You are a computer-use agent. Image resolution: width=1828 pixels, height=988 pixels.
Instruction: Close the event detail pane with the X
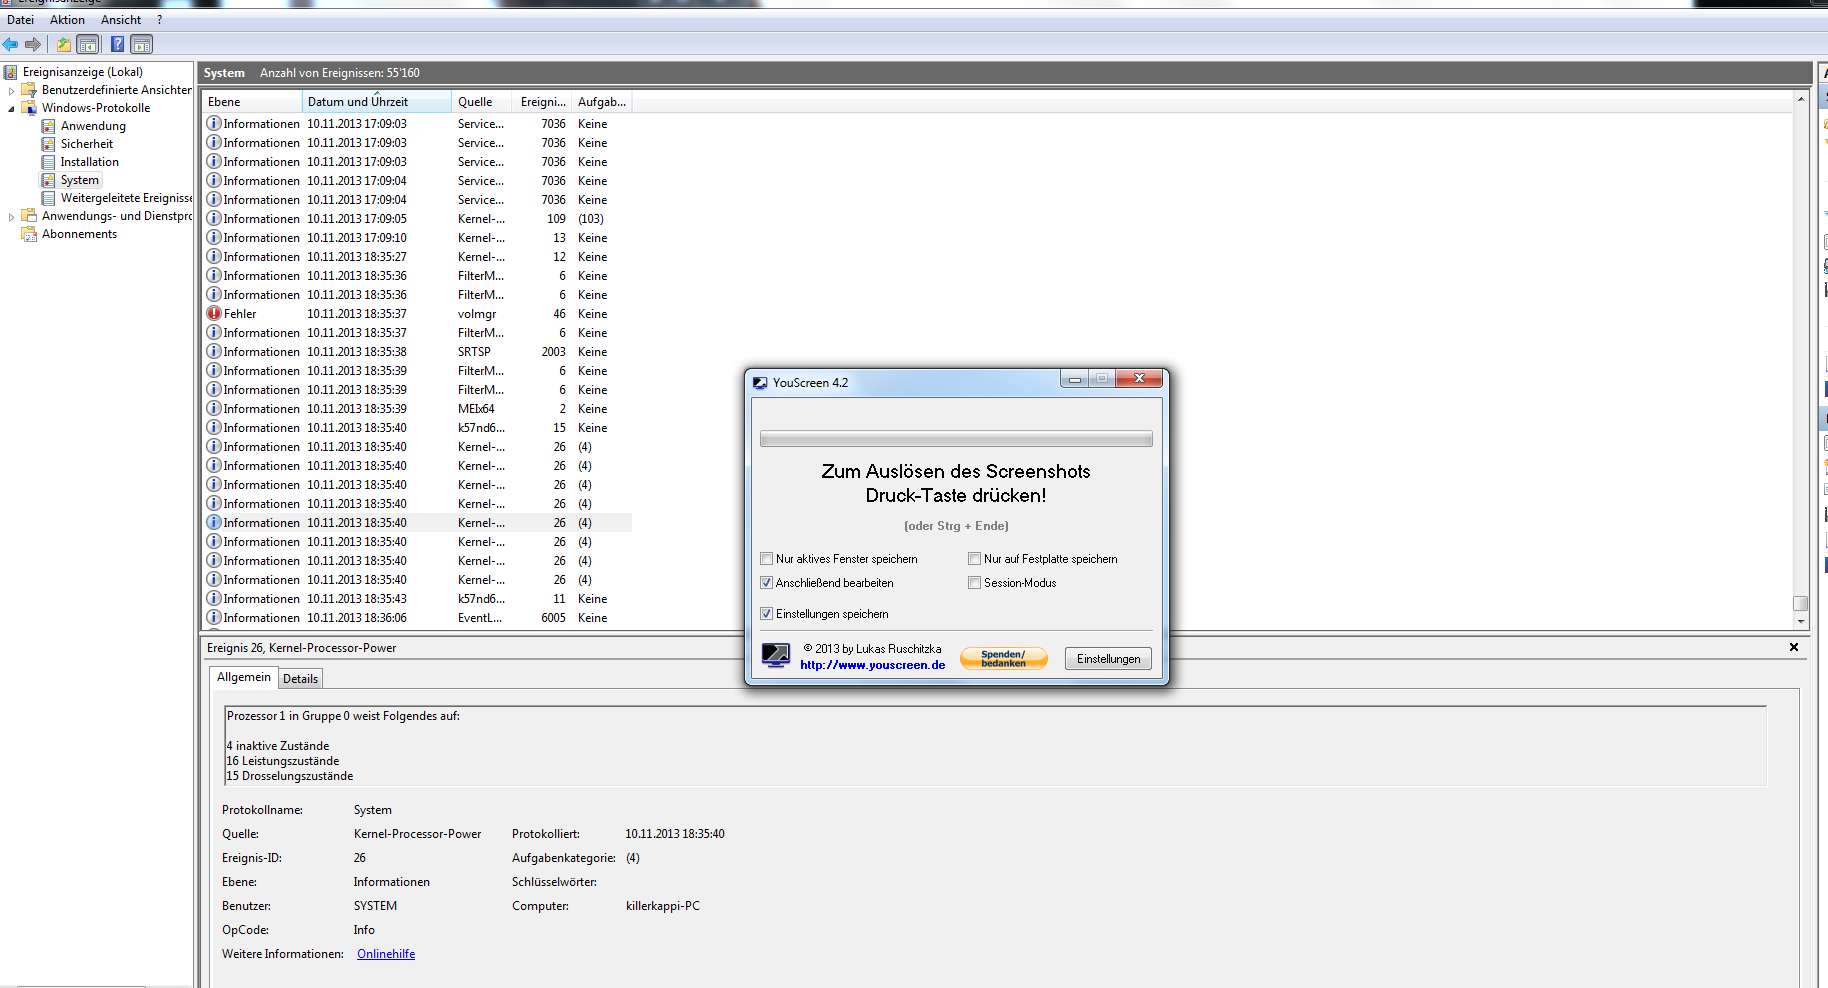pyautogui.click(x=1794, y=647)
